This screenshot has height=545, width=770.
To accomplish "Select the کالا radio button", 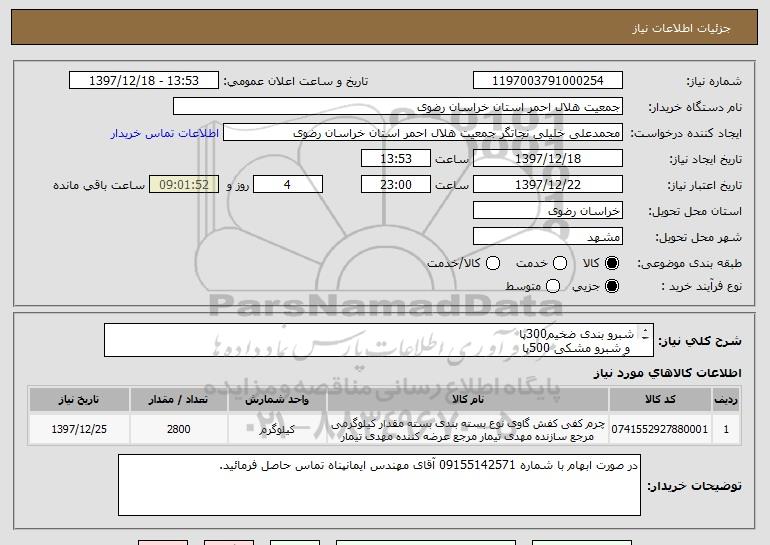I will coord(611,263).
